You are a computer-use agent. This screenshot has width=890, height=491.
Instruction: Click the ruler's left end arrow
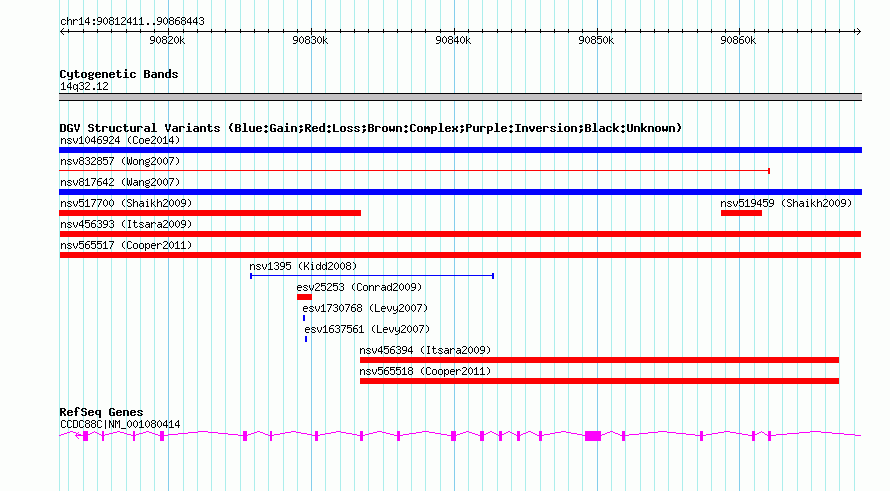[63, 31]
